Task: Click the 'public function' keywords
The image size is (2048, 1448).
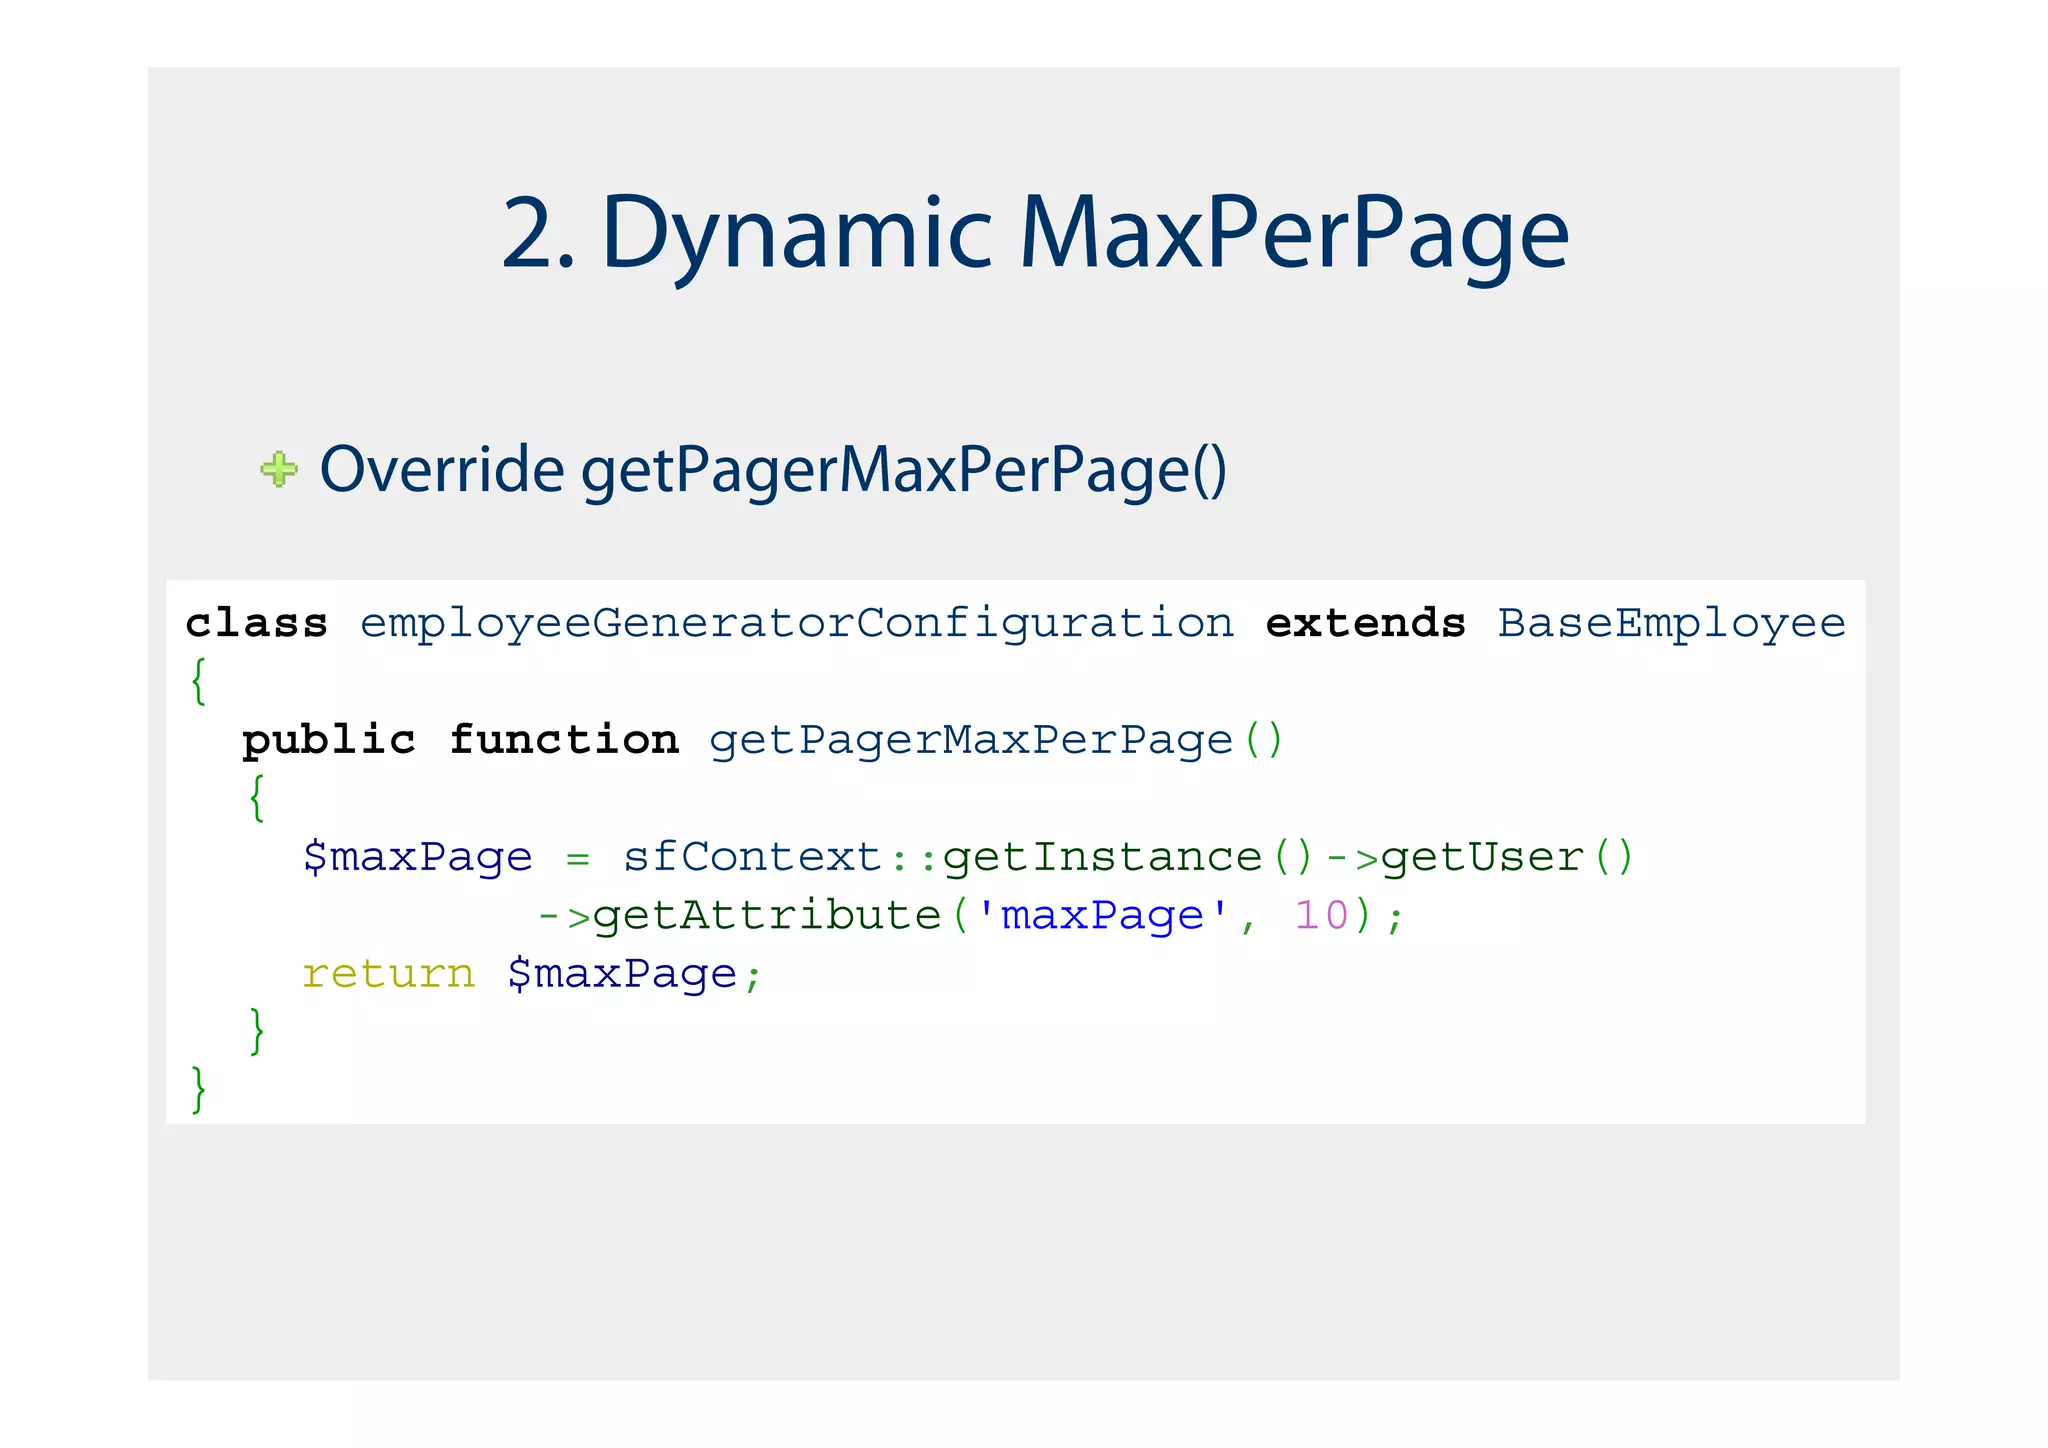Action: pos(460,741)
